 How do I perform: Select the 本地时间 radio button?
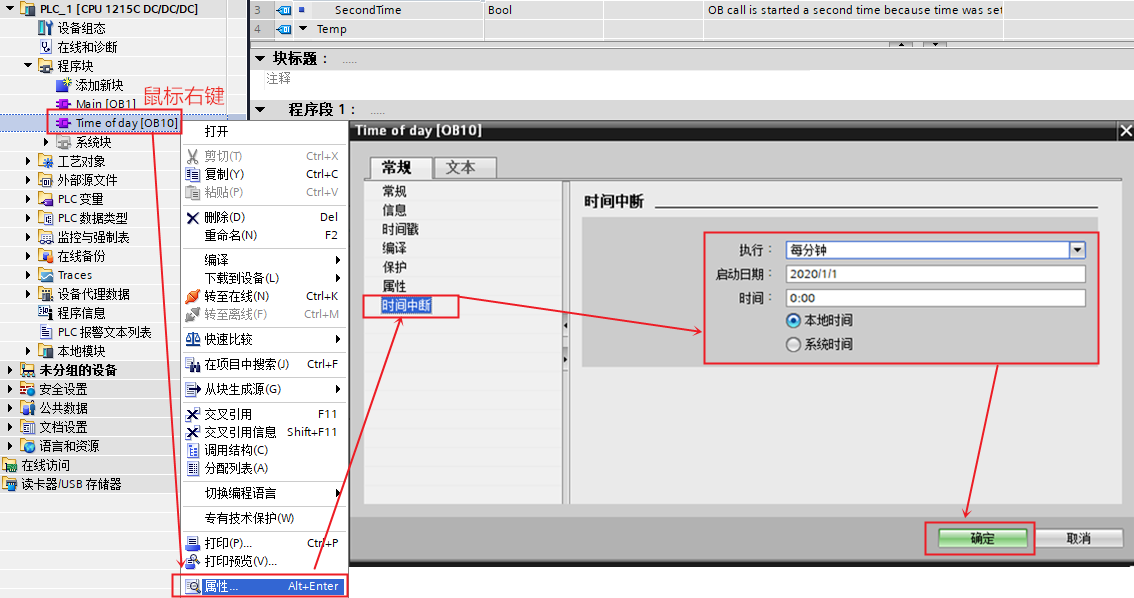coord(793,320)
